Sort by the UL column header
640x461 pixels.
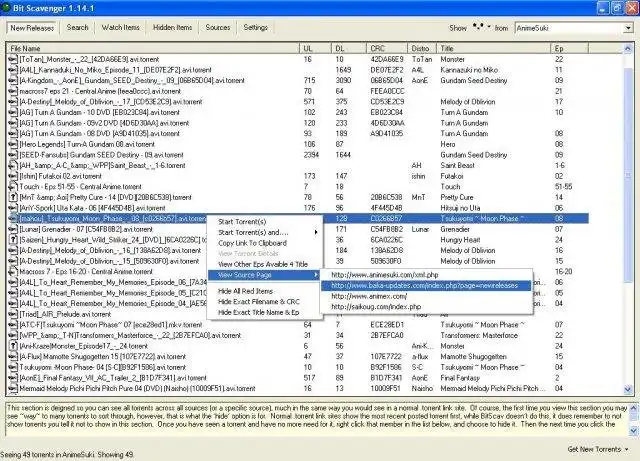(316, 48)
